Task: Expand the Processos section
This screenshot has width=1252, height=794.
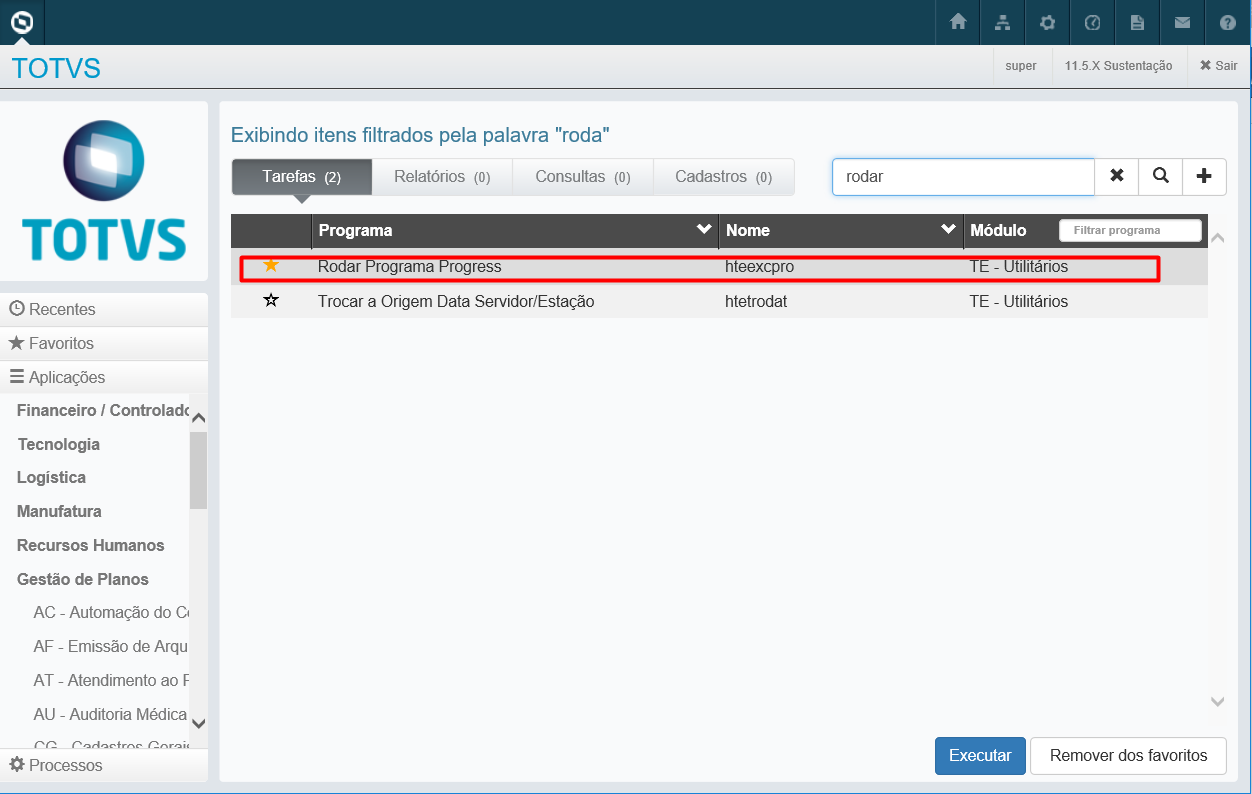Action: [104, 765]
